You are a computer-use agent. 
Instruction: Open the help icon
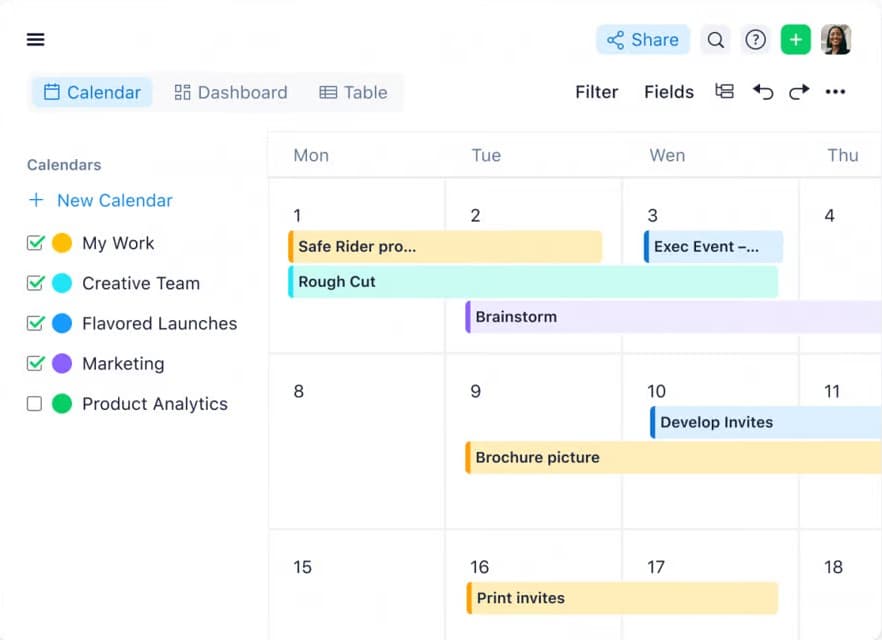(x=756, y=39)
